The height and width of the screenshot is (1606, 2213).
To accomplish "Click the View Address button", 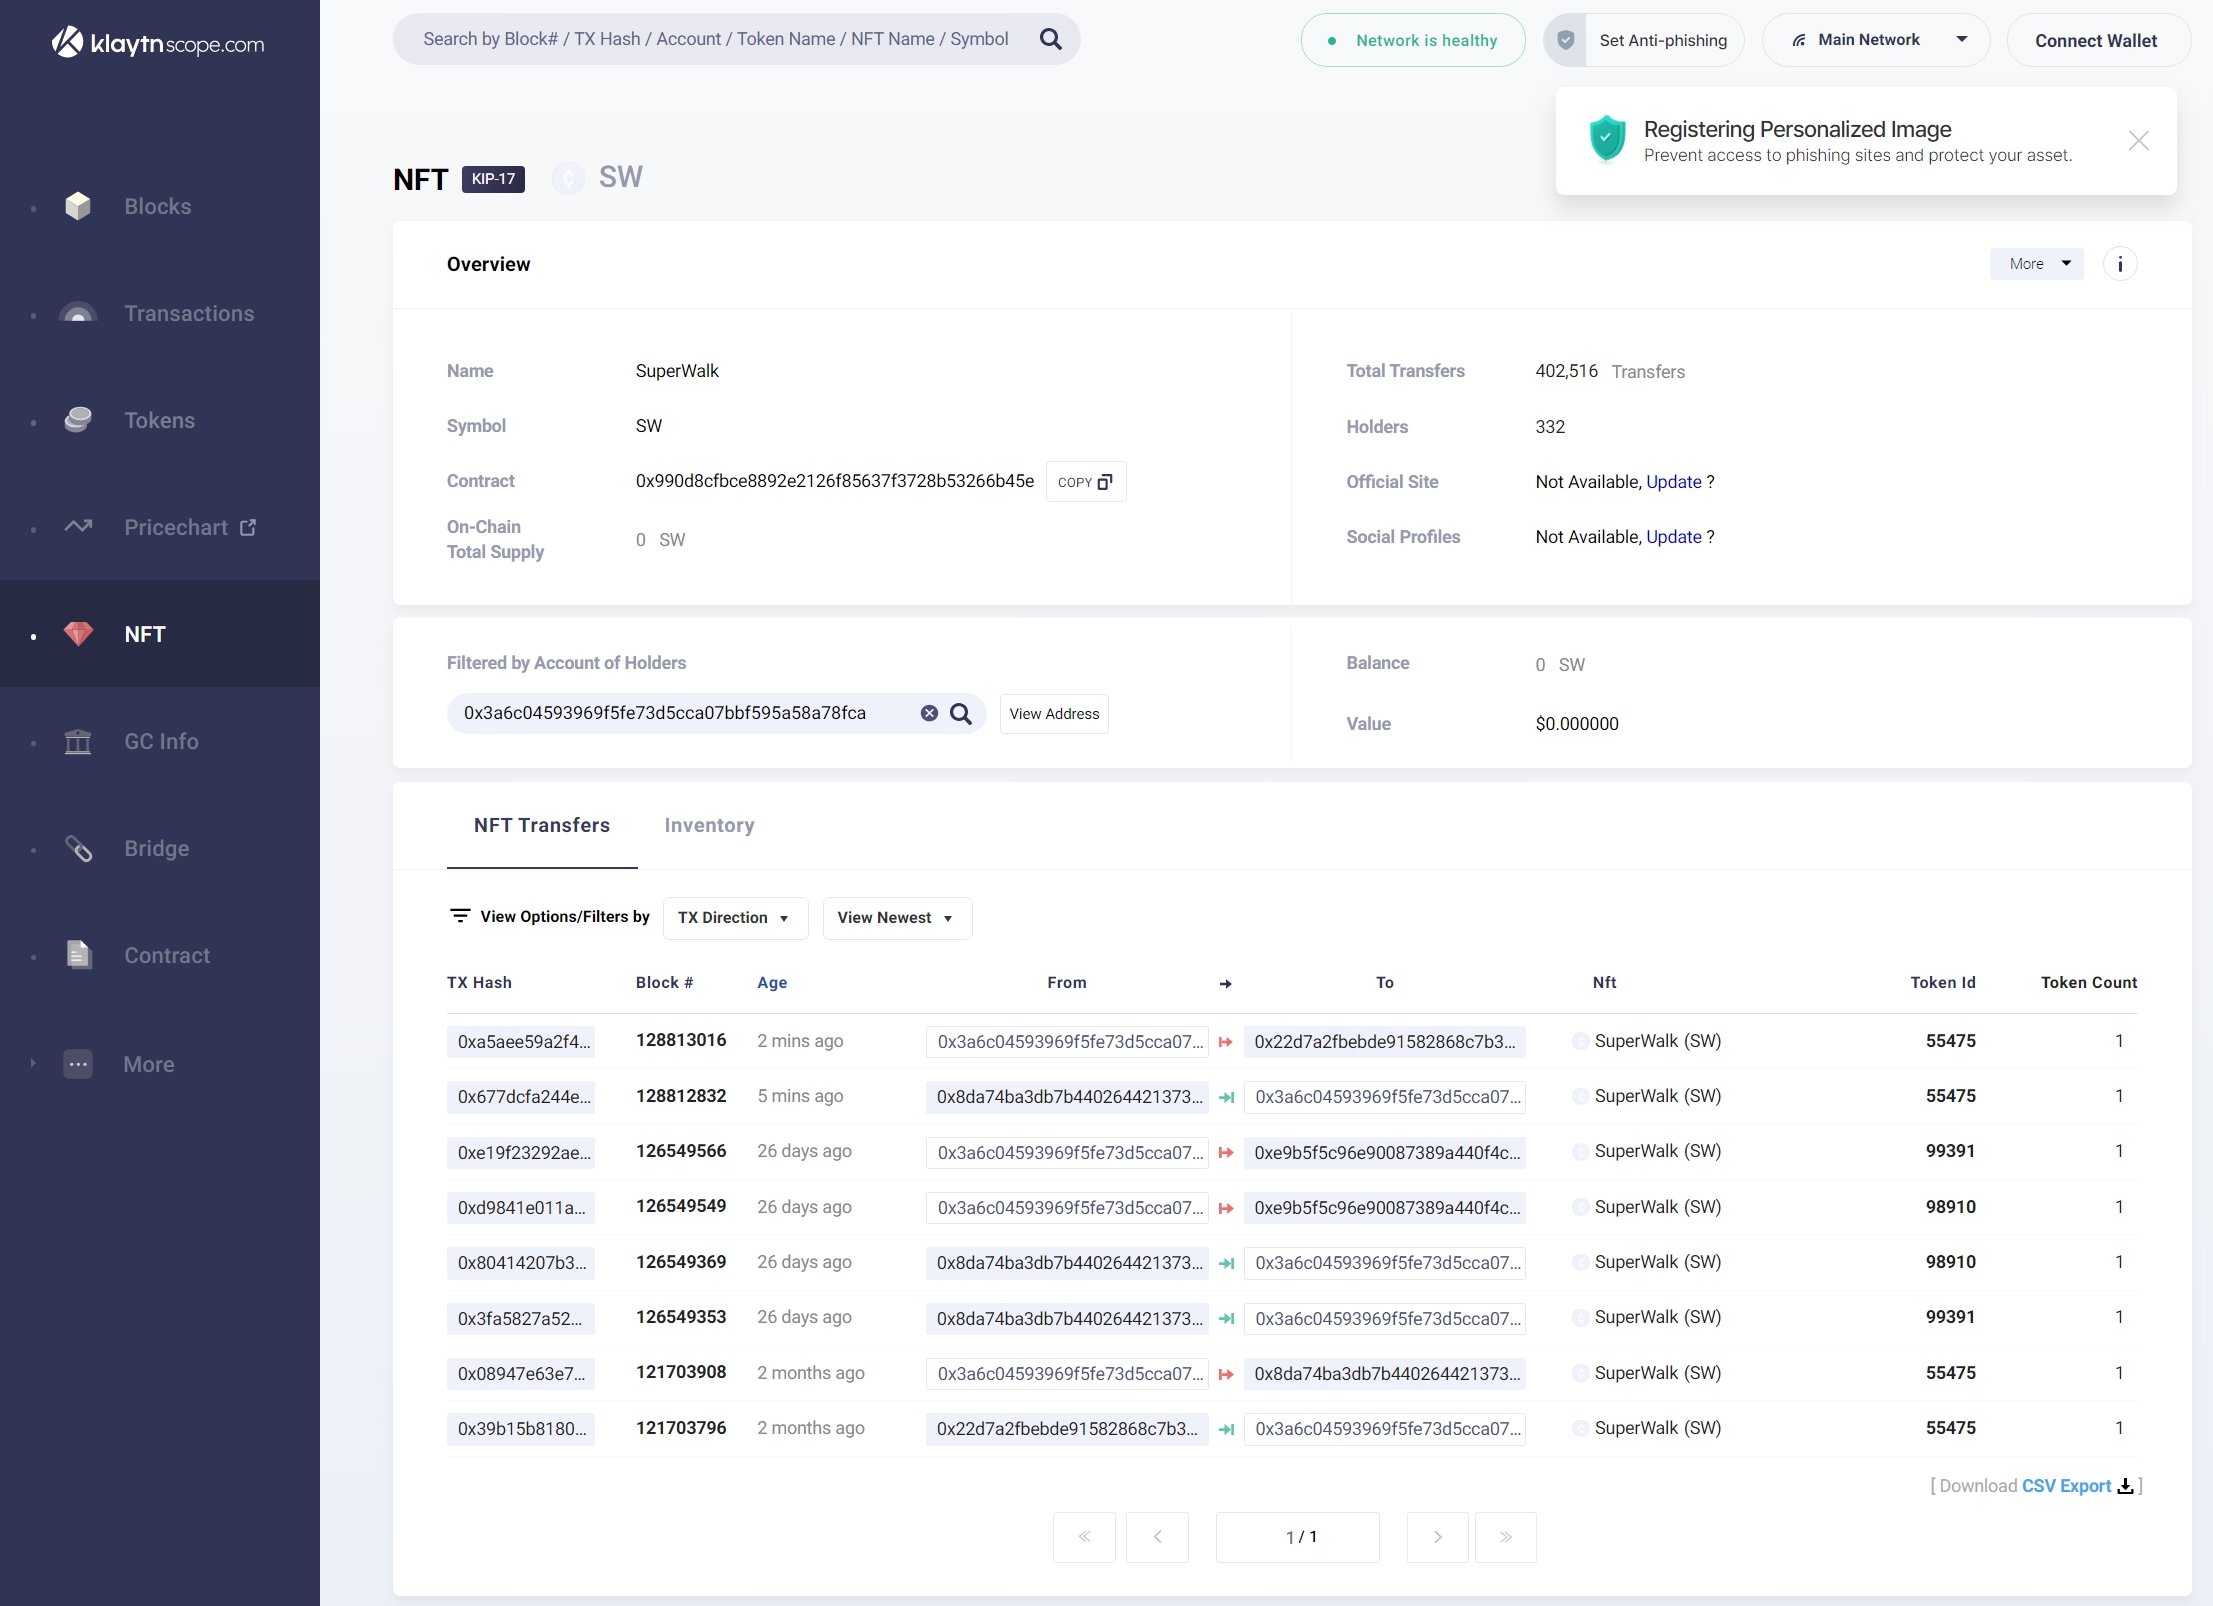I will pos(1053,714).
